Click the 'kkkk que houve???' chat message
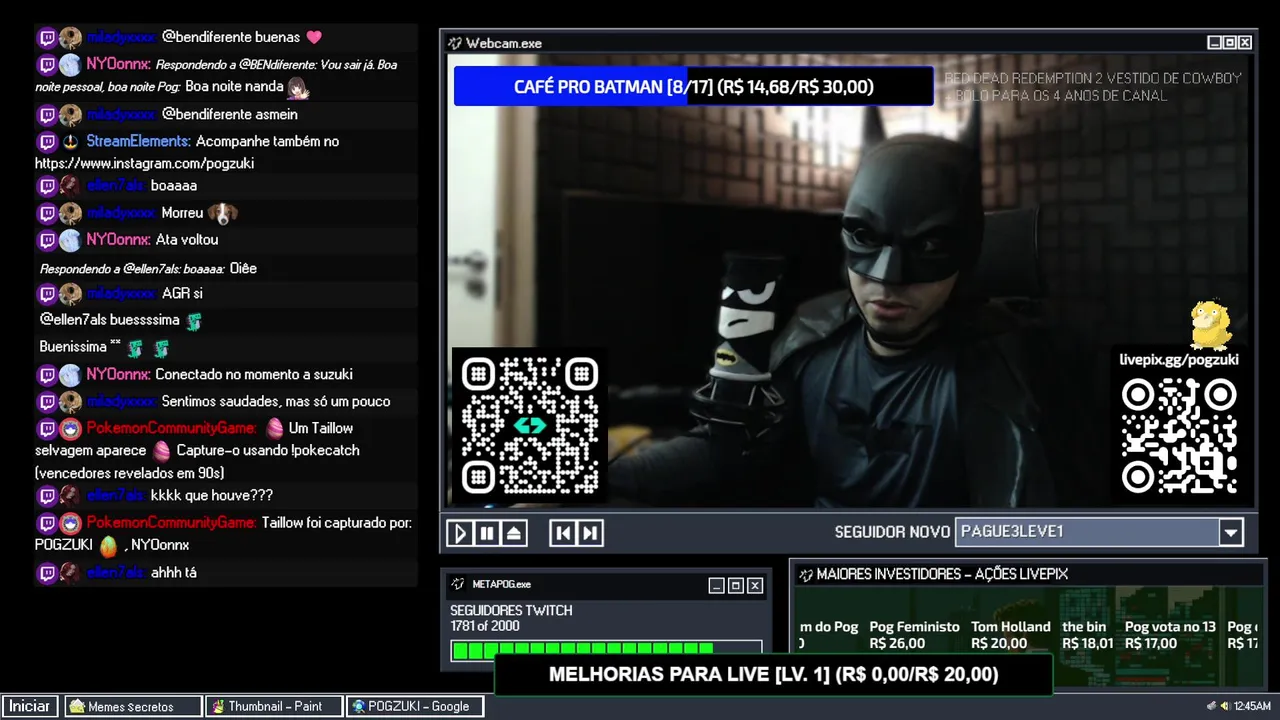This screenshot has width=1280, height=720. [211, 496]
